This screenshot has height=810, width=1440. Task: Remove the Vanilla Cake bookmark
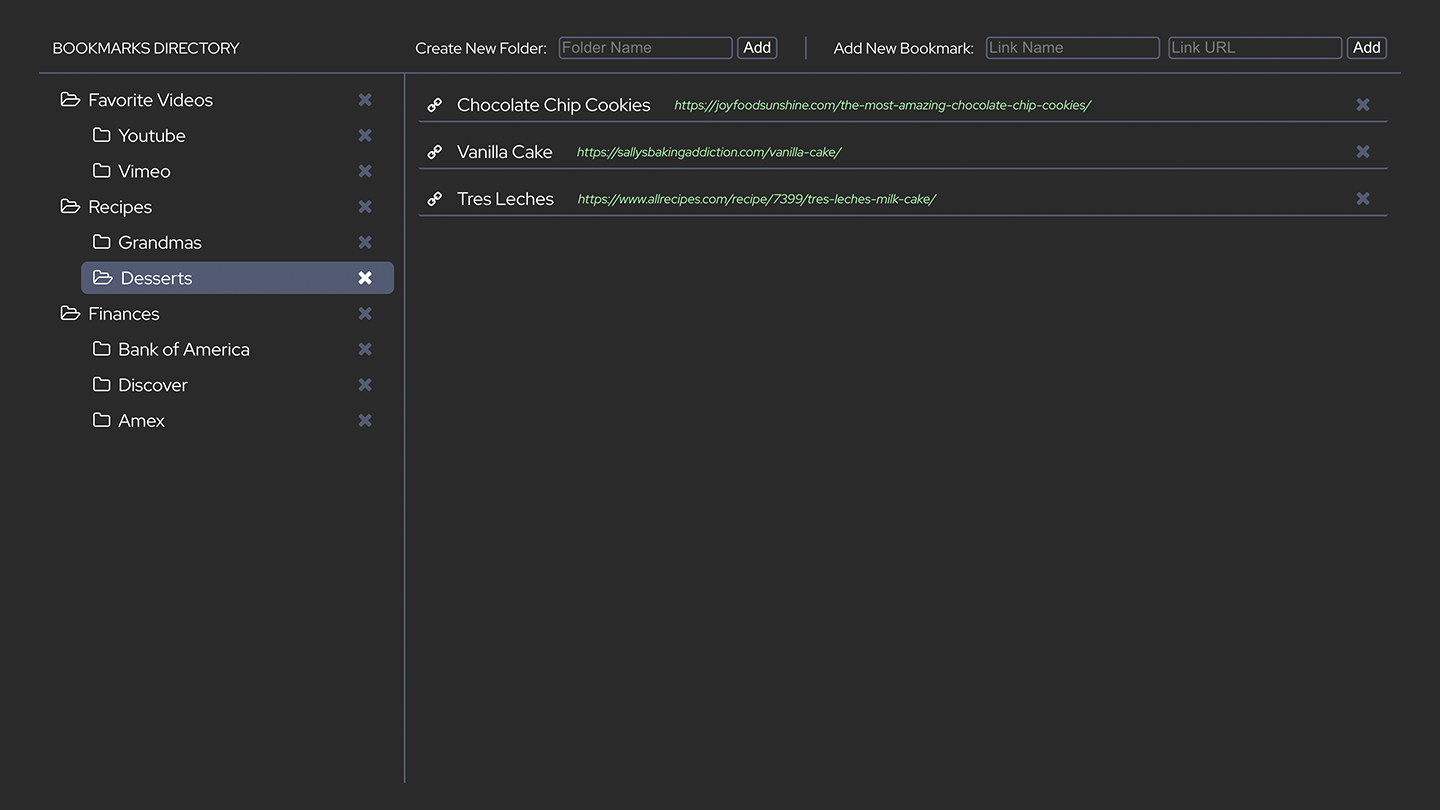click(1363, 152)
